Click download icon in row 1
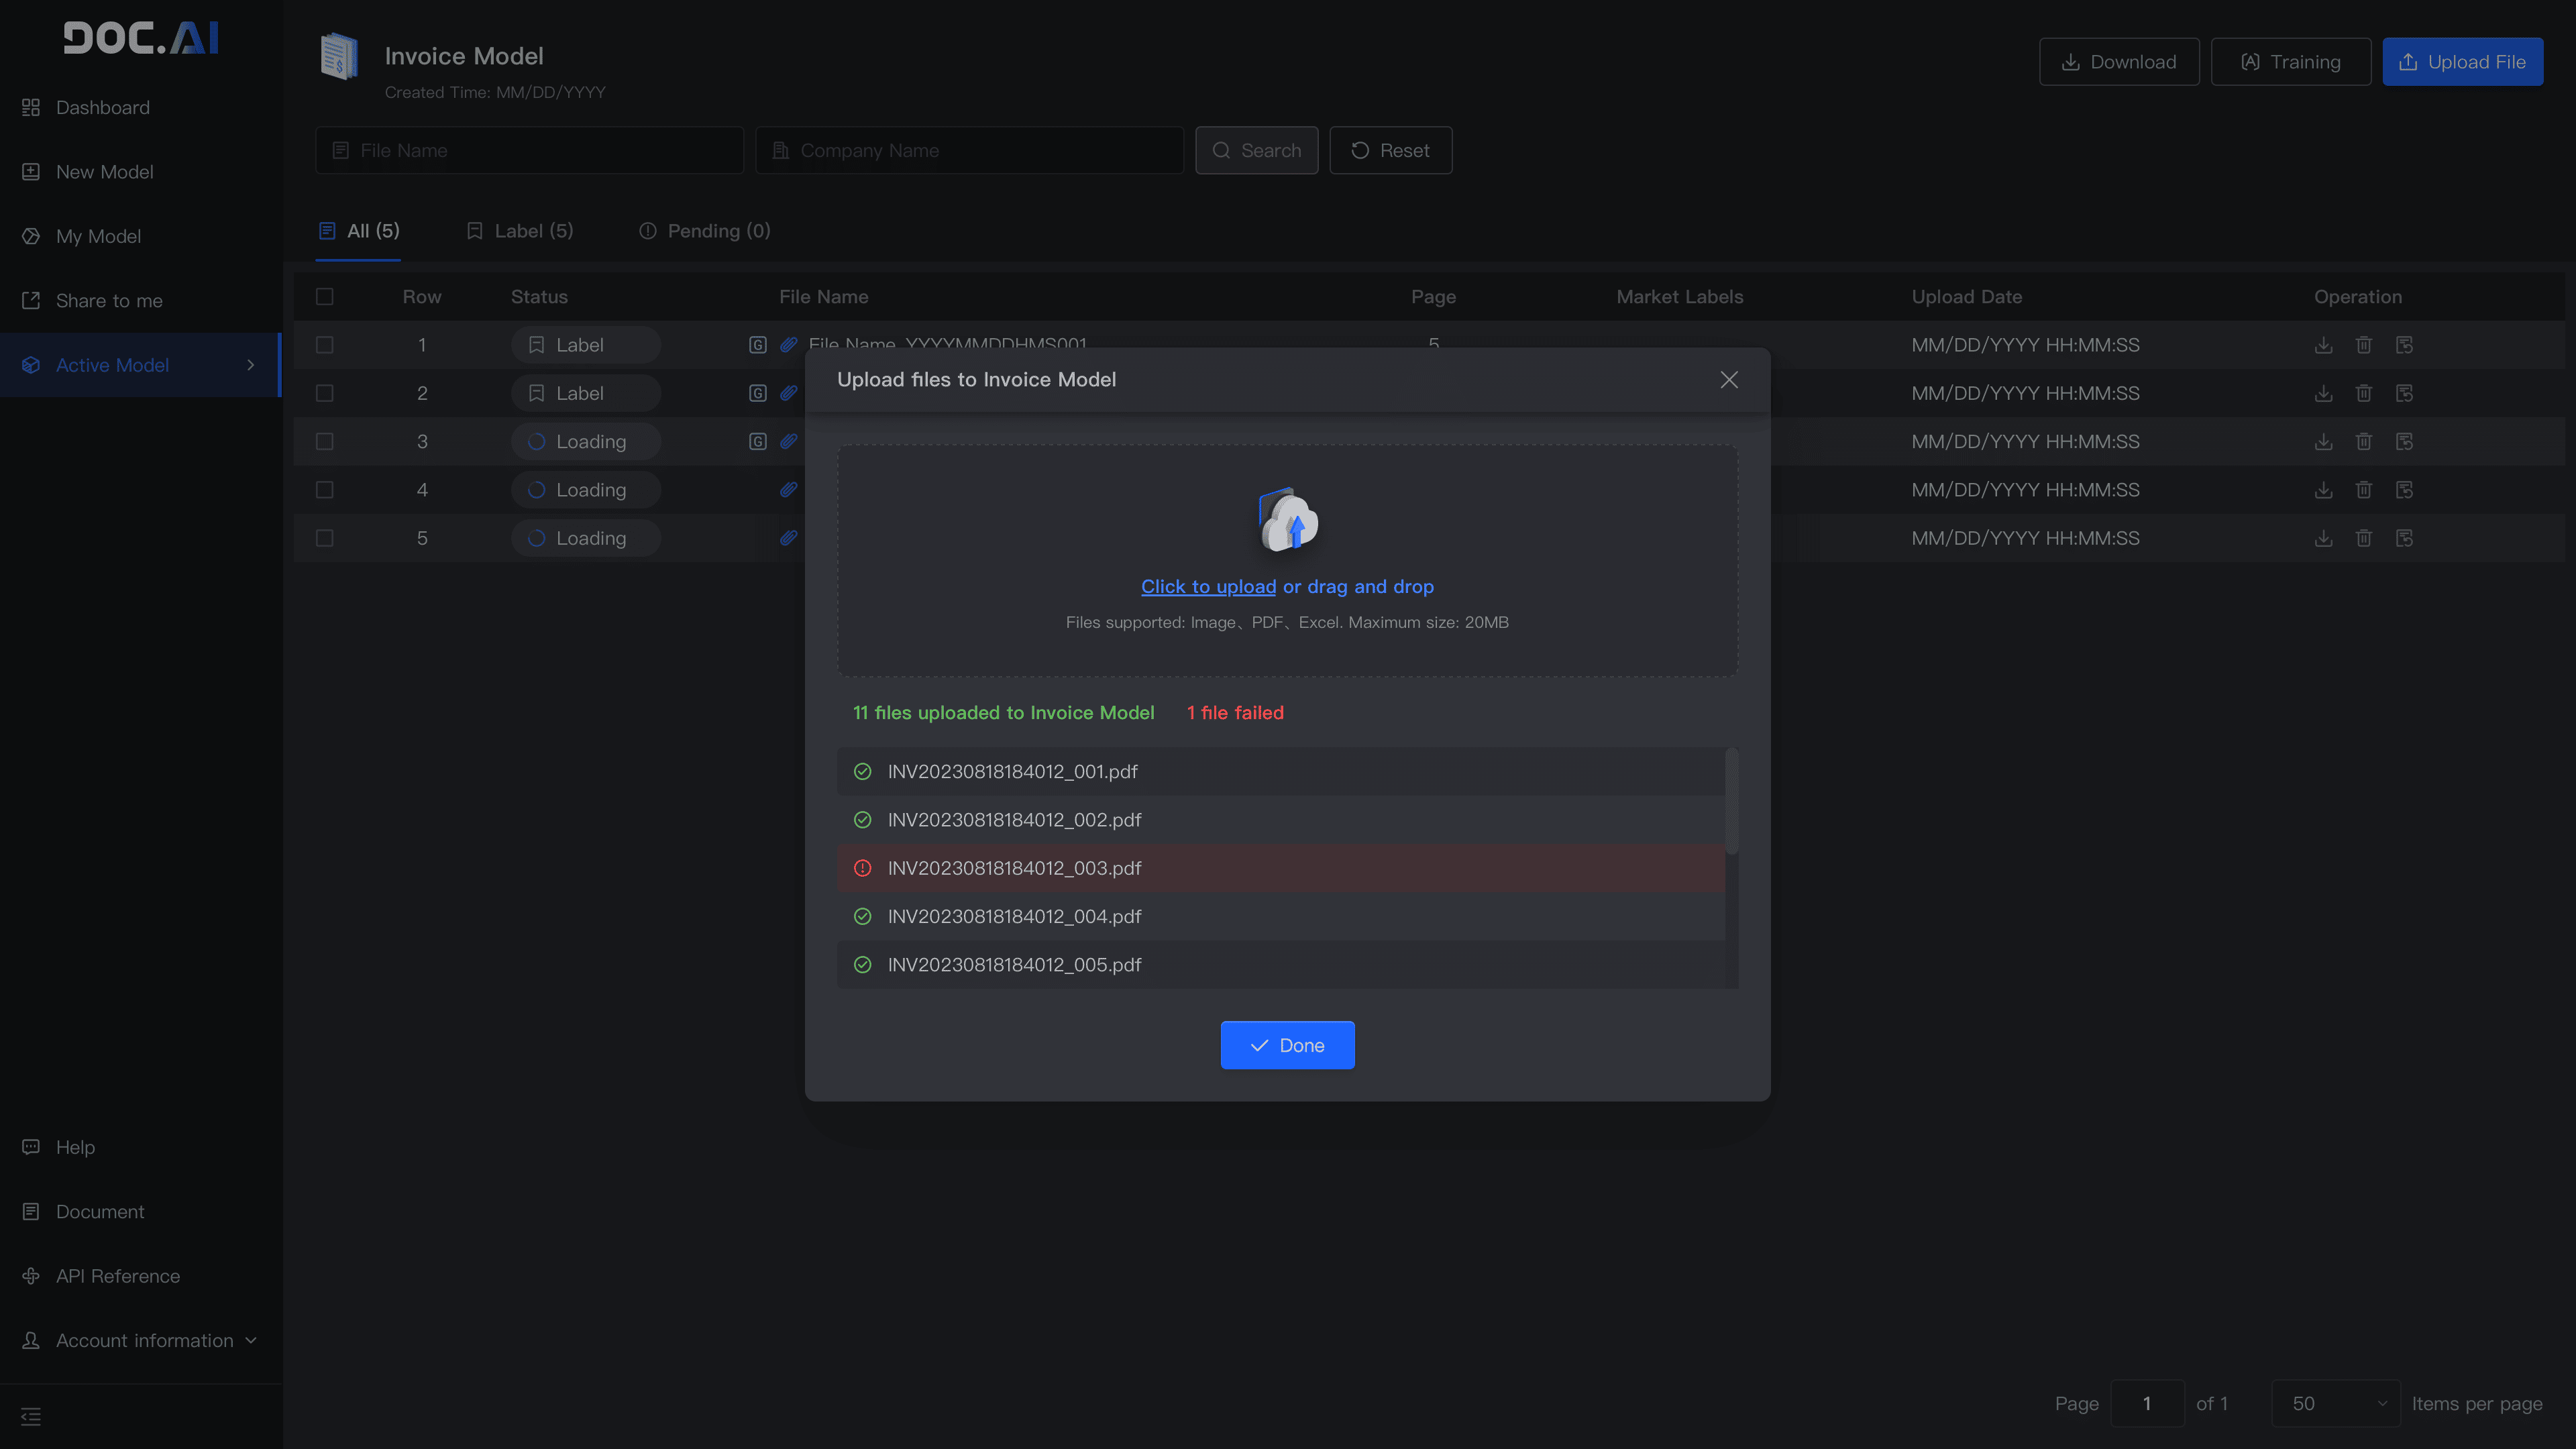The width and height of the screenshot is (2576, 1449). click(x=2323, y=345)
